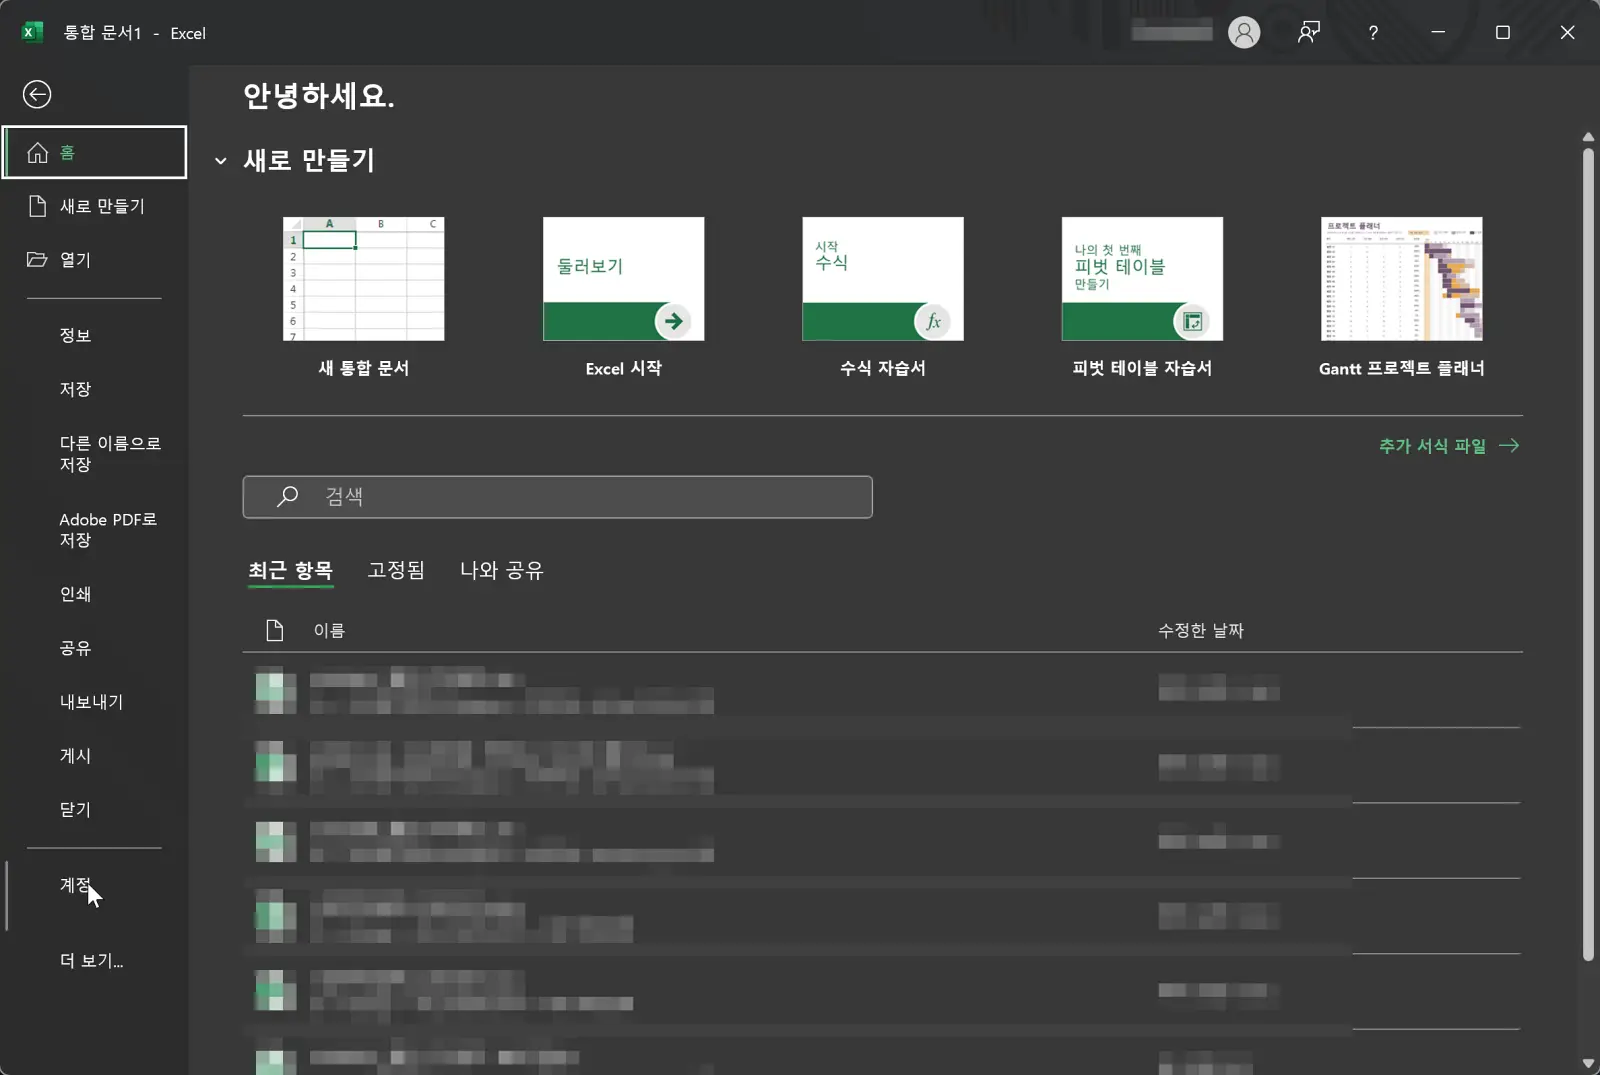1600x1075 pixels.
Task: Click the Excel logo in title bar
Action: pos(33,32)
